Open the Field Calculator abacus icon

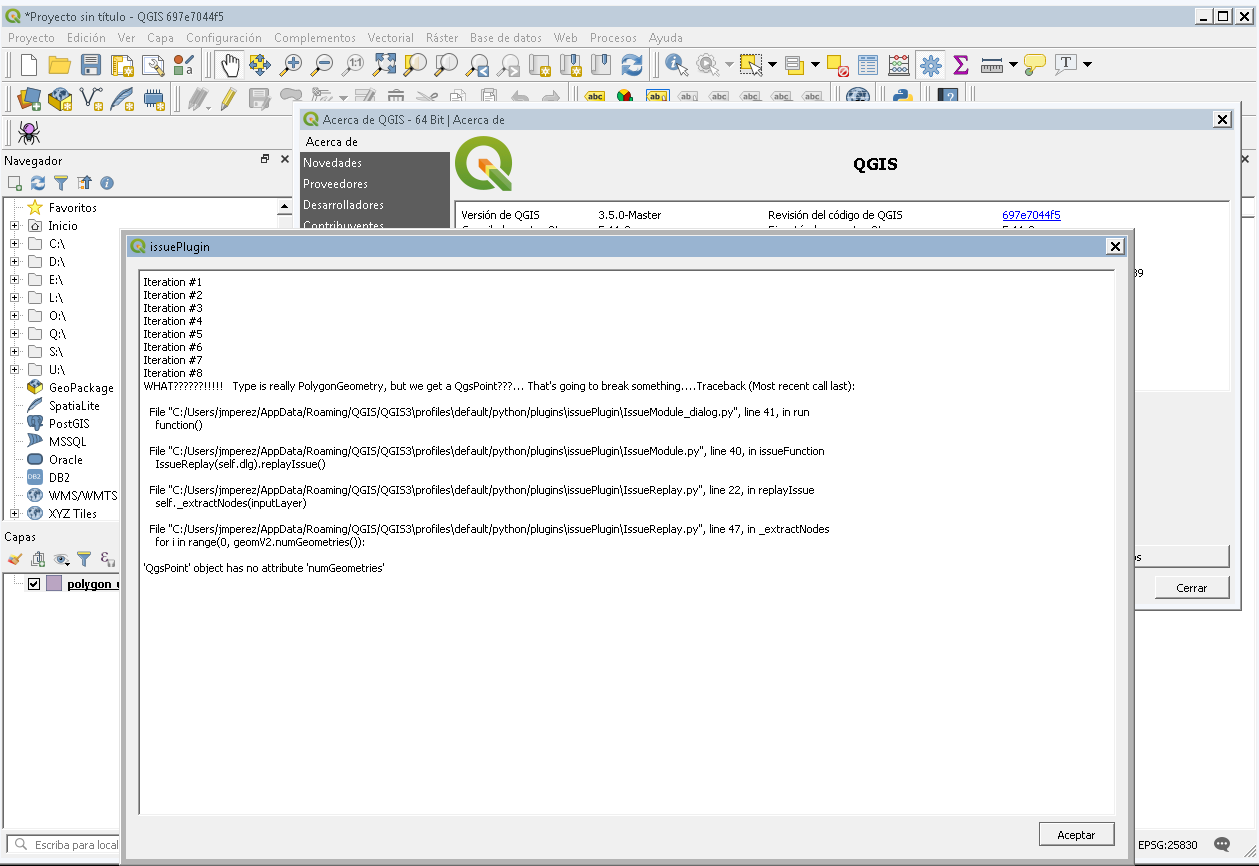pos(899,65)
